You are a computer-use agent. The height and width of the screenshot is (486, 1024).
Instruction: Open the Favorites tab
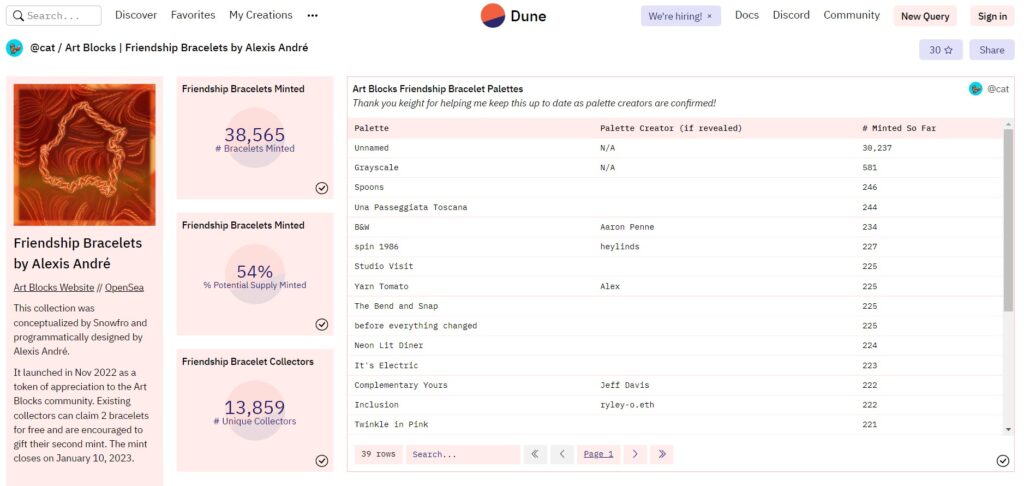193,15
